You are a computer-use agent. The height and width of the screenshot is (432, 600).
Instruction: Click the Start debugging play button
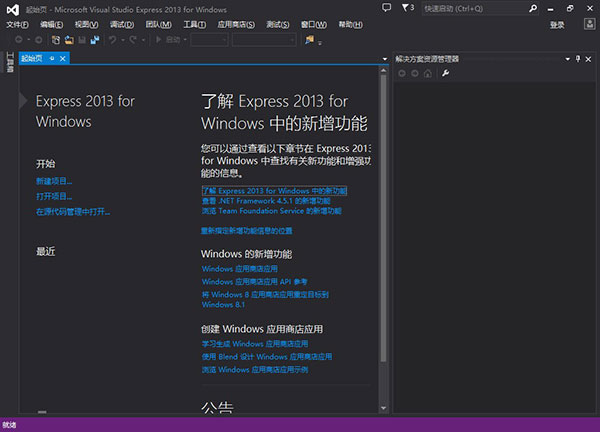click(x=159, y=39)
